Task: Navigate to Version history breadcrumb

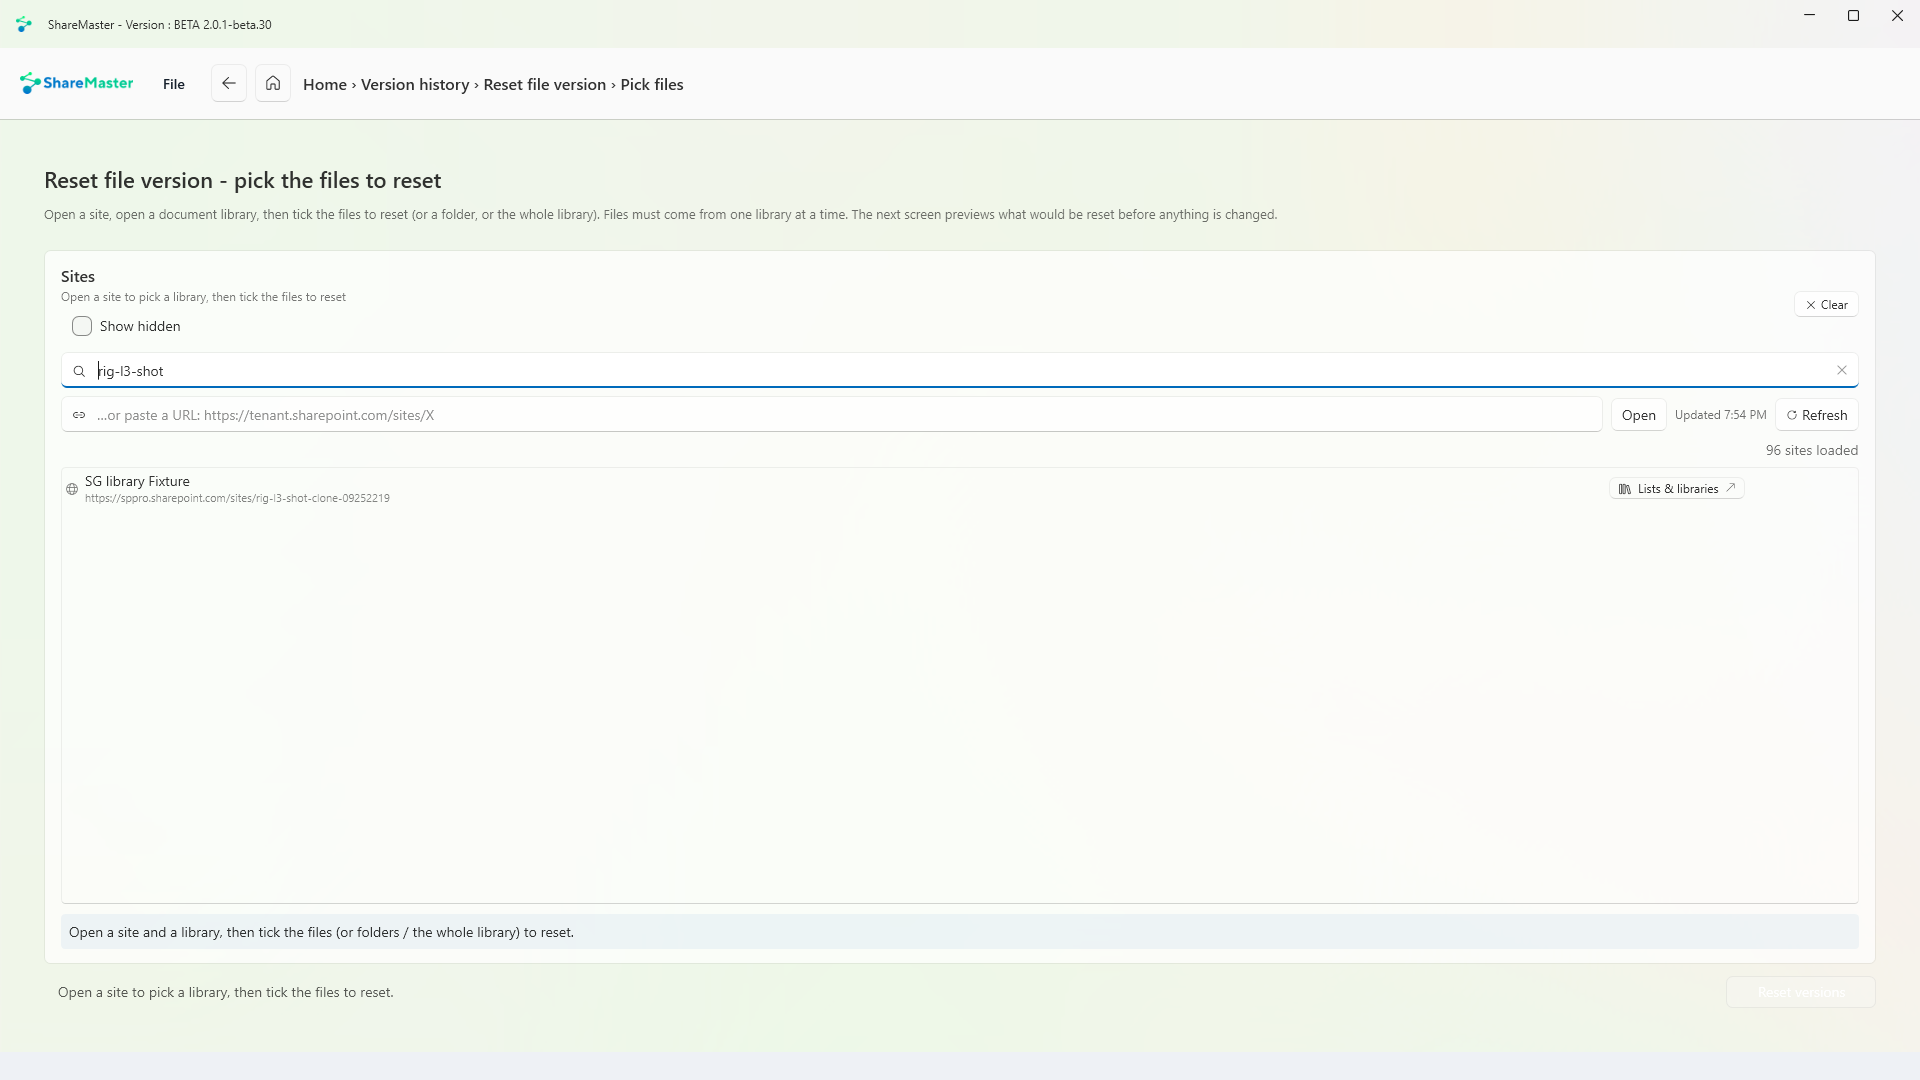Action: [x=415, y=85]
